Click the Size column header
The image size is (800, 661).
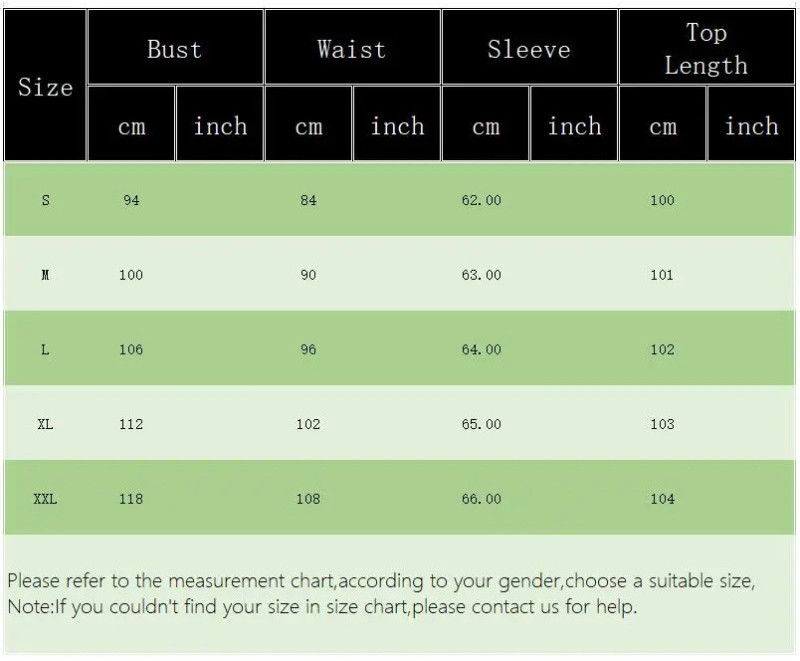(x=45, y=87)
